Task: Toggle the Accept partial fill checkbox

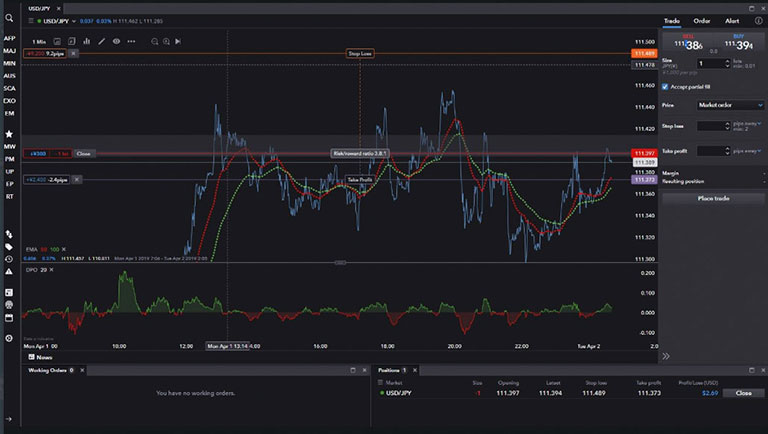Action: 665,87
